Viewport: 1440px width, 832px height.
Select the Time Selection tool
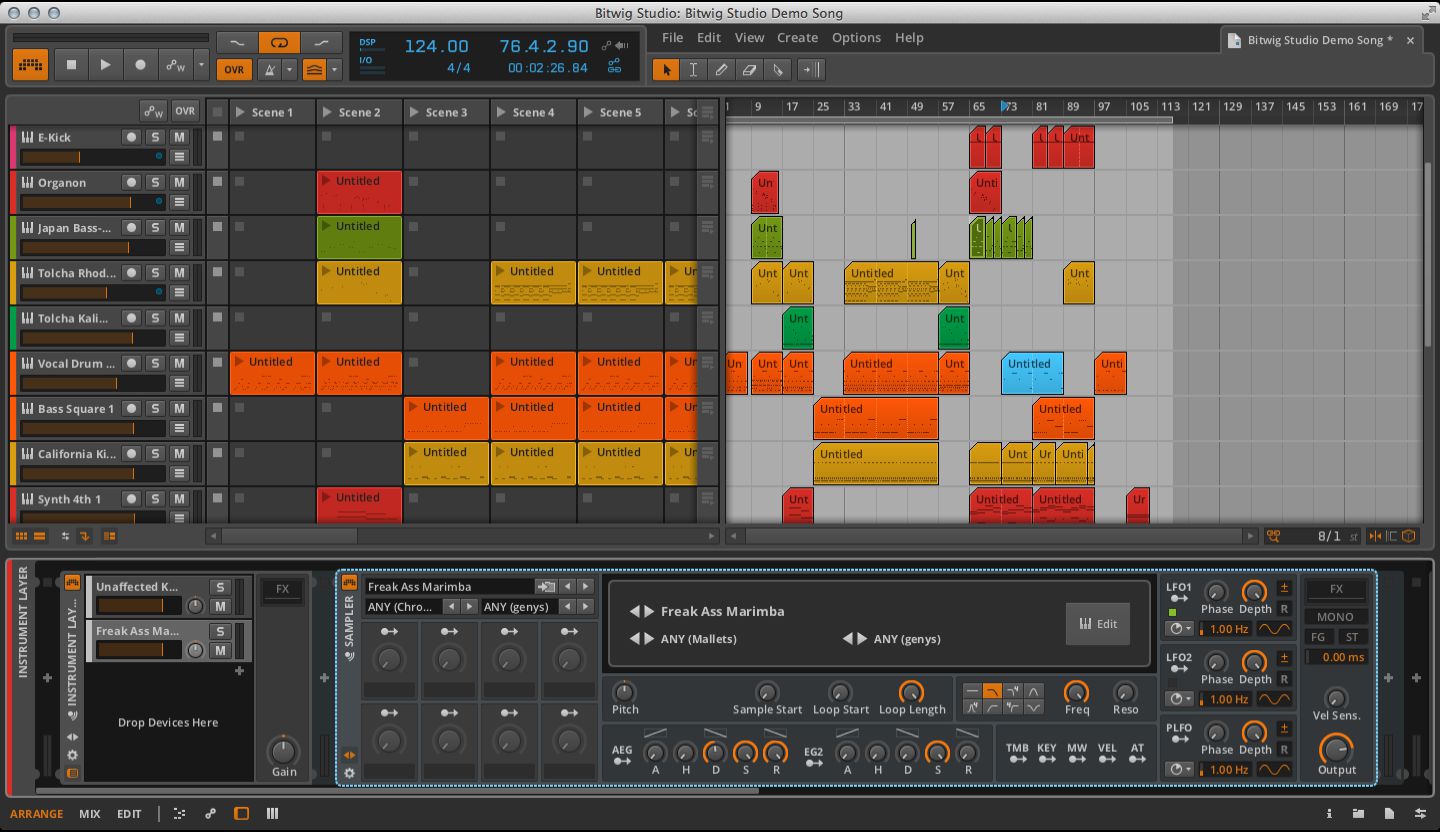tap(693, 69)
